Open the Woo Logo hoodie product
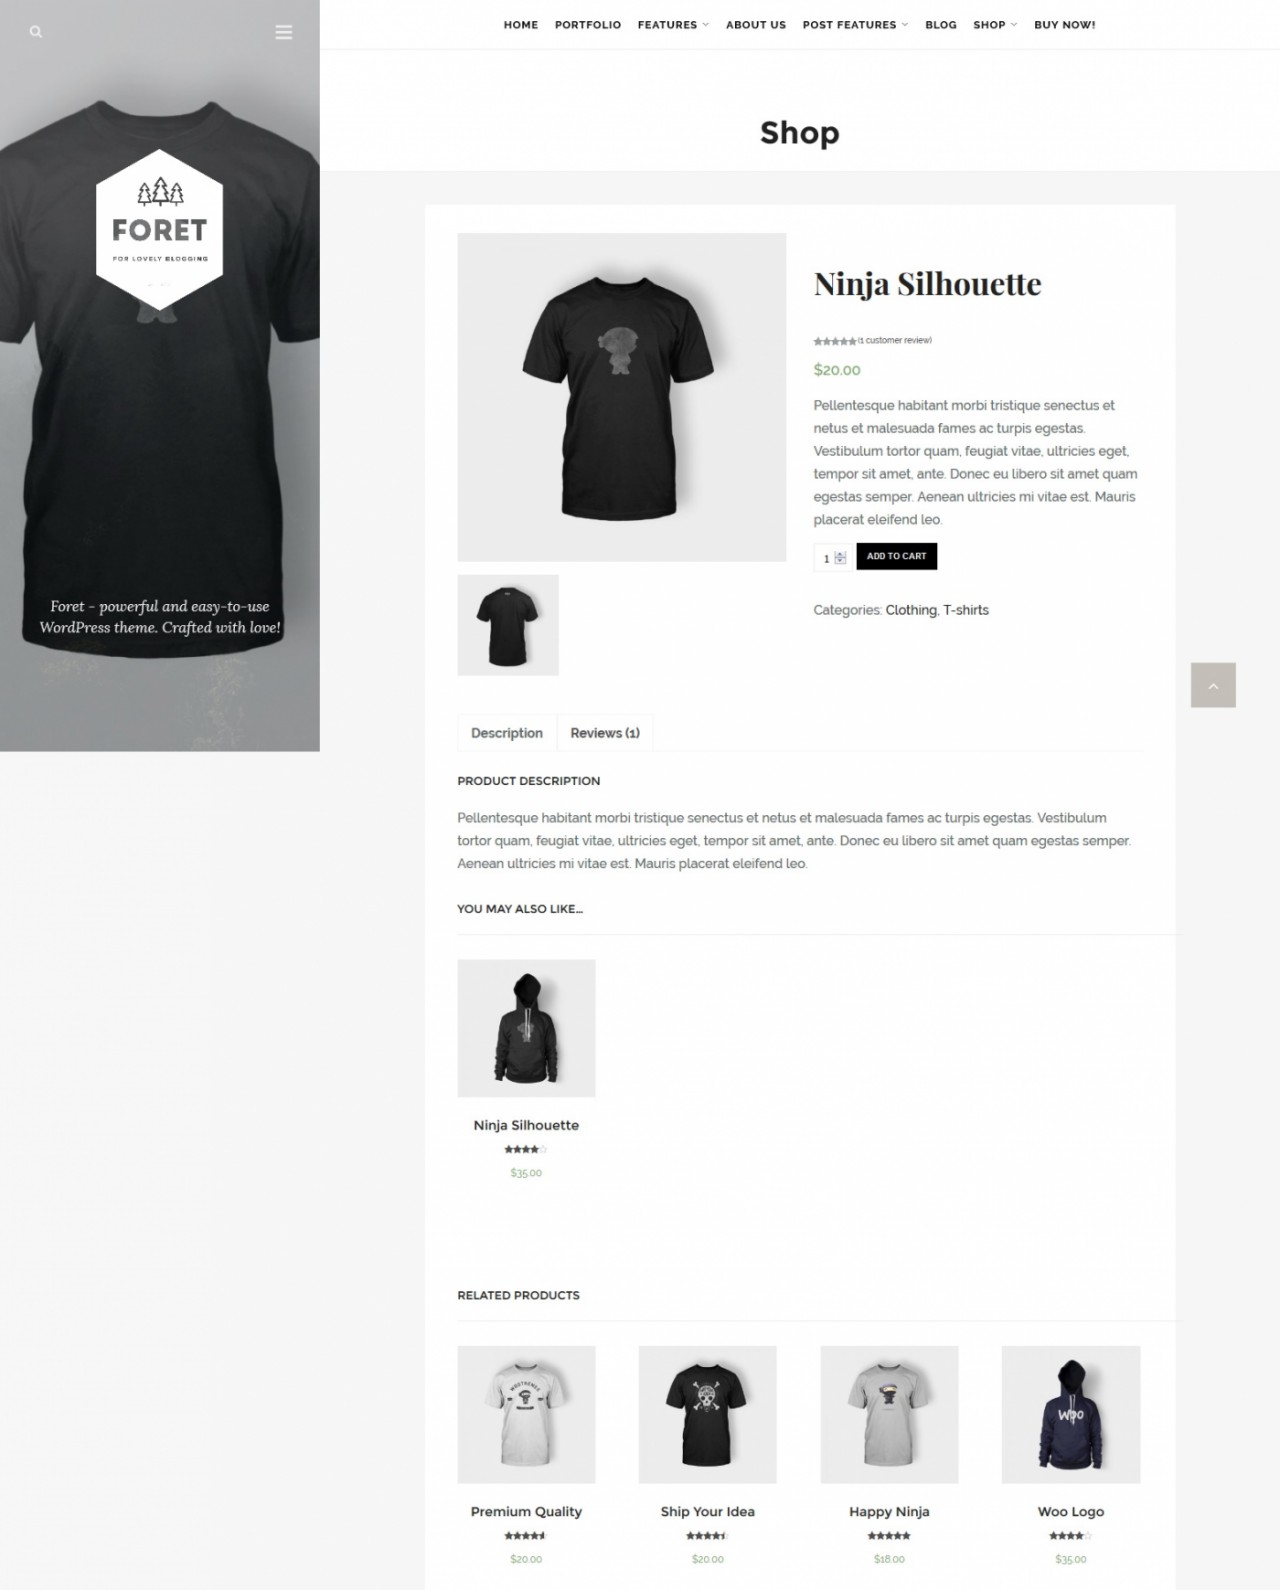This screenshot has width=1280, height=1590. [1071, 1414]
